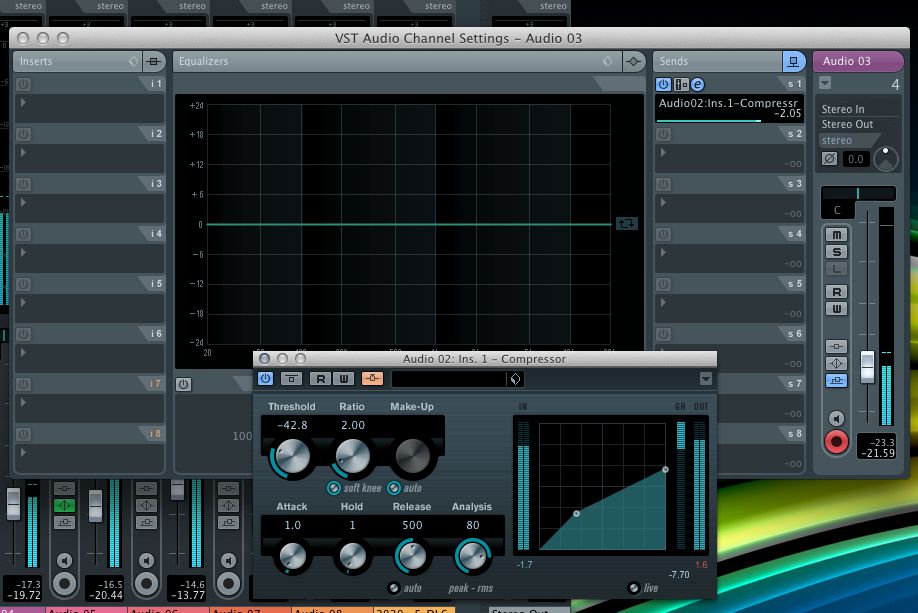Viewport: 918px width, 613px height.
Task: Mute the Audio 03 channel with M button
Action: [836, 235]
